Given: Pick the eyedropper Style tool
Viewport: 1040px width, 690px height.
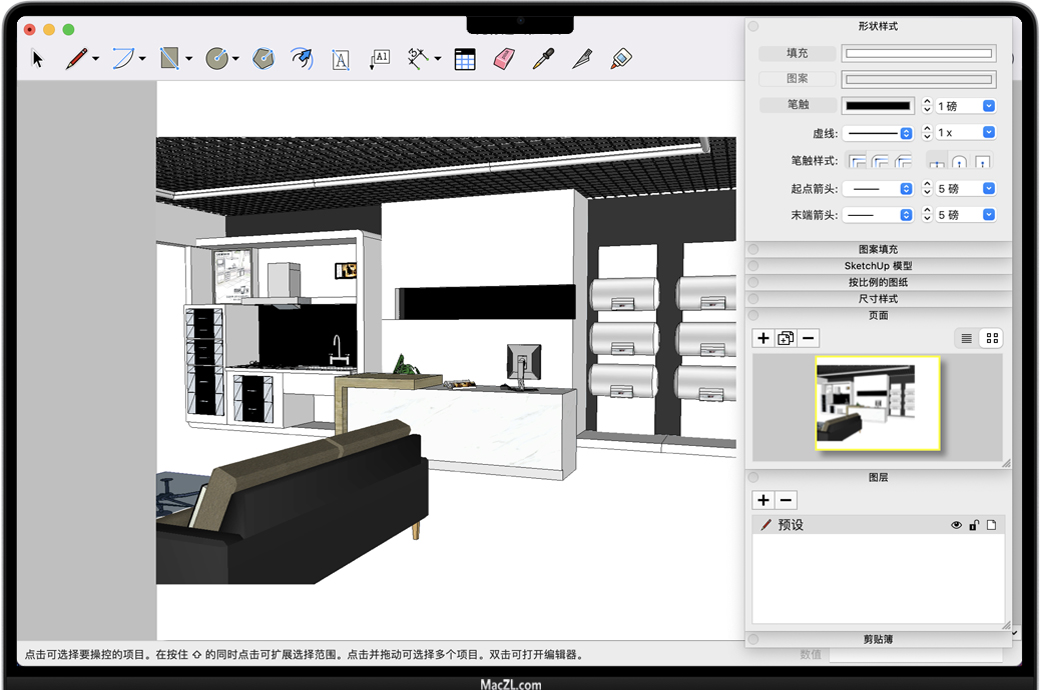Looking at the screenshot, I should [x=542, y=59].
